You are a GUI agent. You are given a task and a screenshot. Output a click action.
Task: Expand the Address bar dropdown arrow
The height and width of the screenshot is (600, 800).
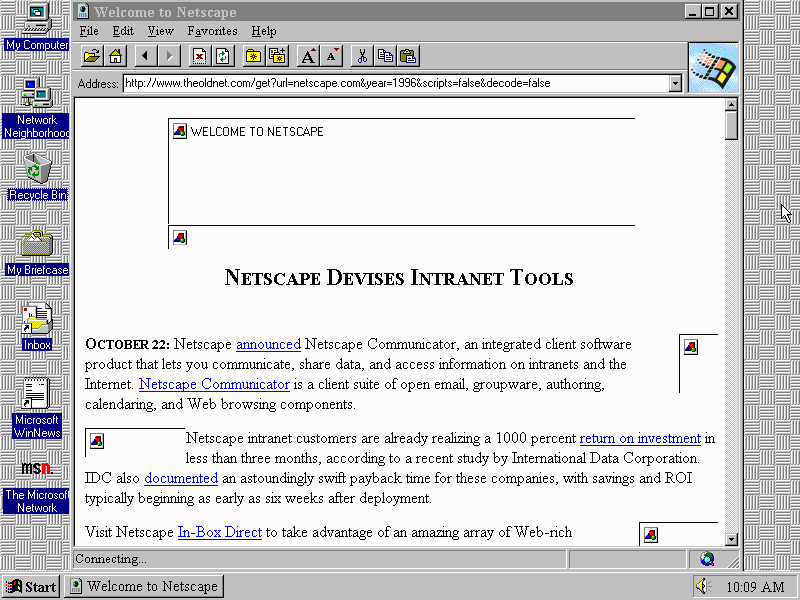click(675, 84)
